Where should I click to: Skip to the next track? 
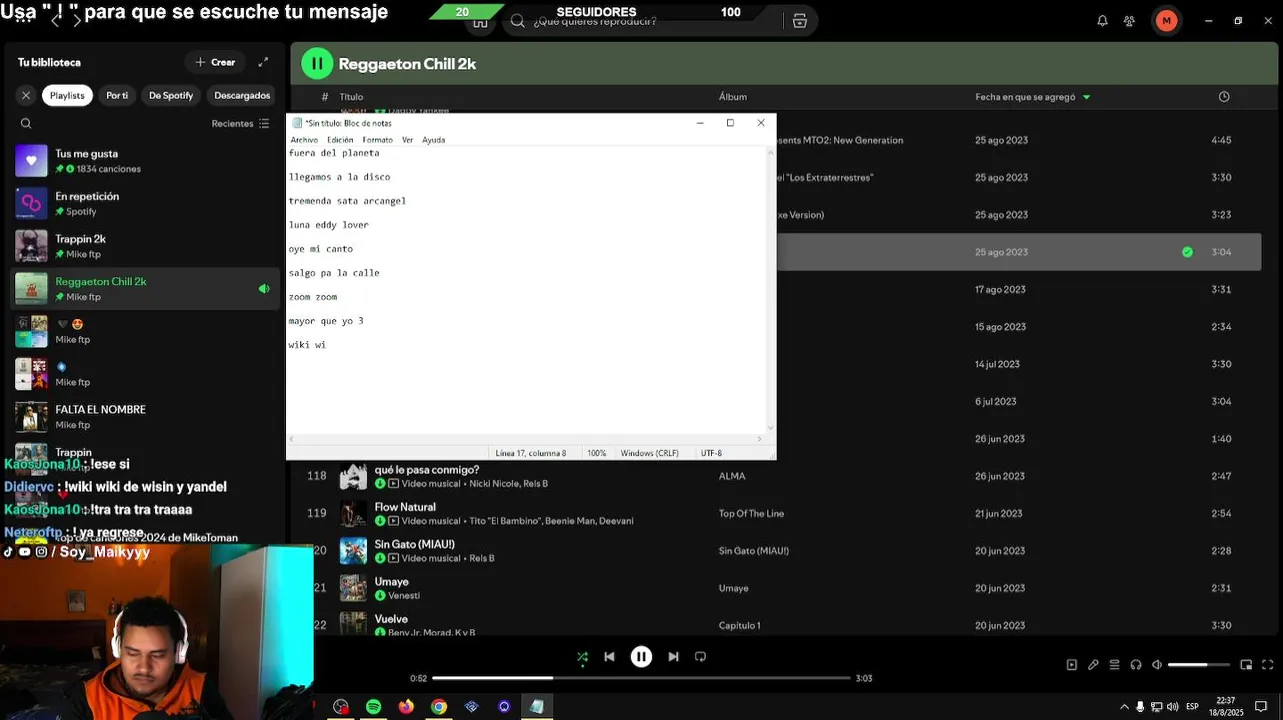(x=673, y=657)
